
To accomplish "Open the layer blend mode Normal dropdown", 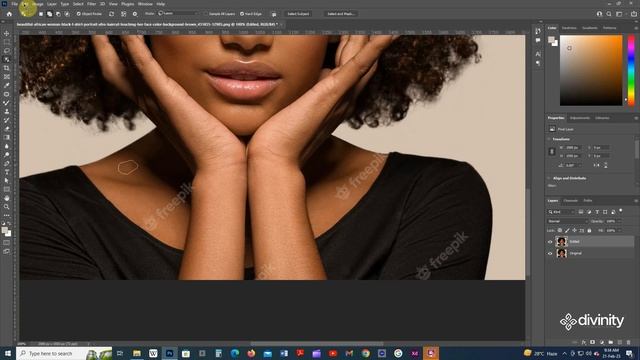I will [567, 221].
